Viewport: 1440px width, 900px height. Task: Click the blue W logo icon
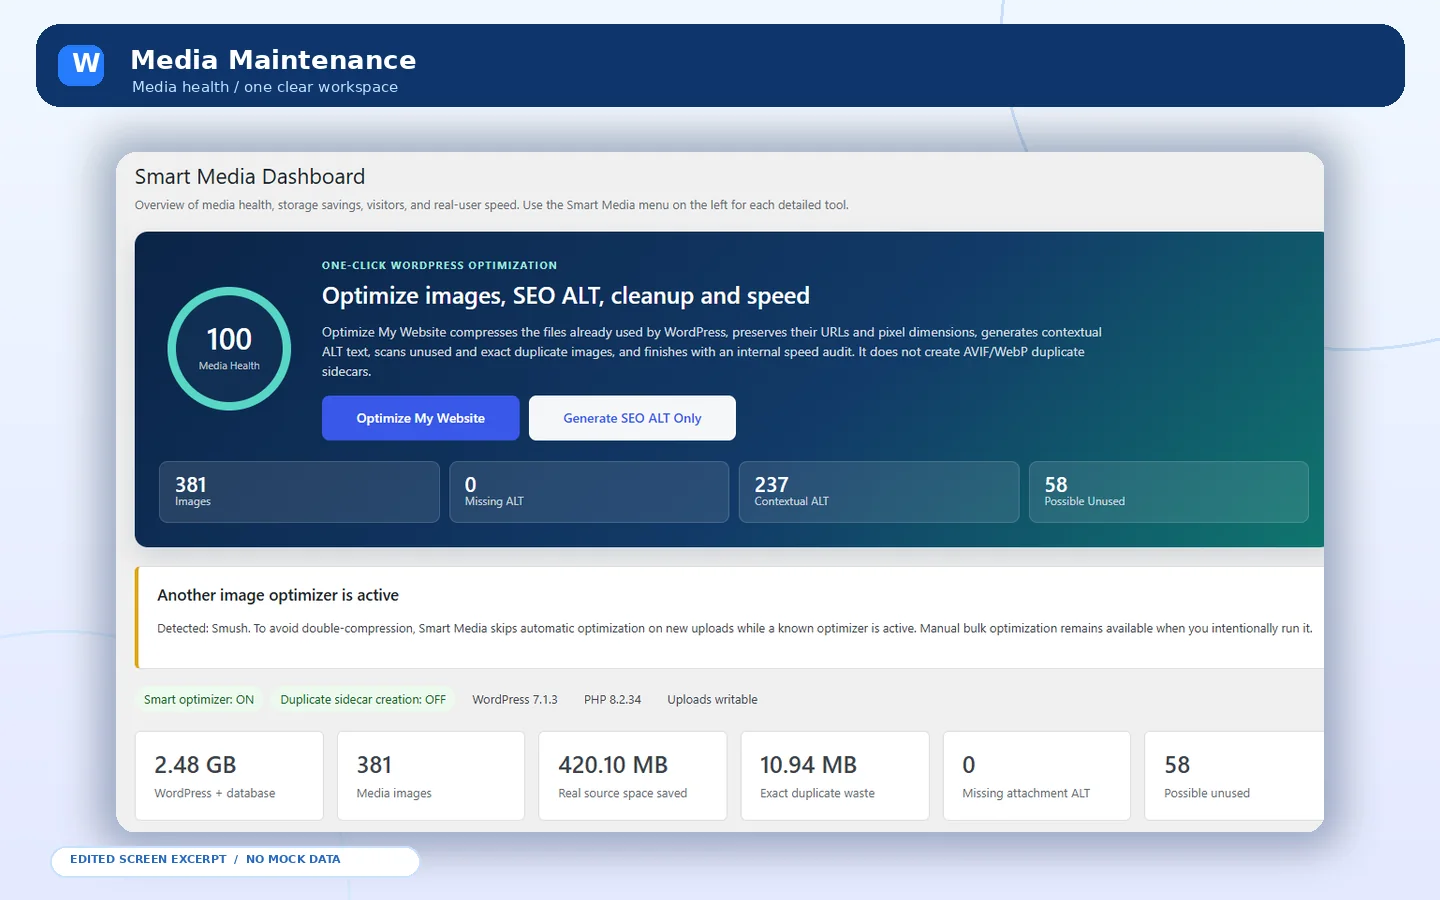click(81, 65)
